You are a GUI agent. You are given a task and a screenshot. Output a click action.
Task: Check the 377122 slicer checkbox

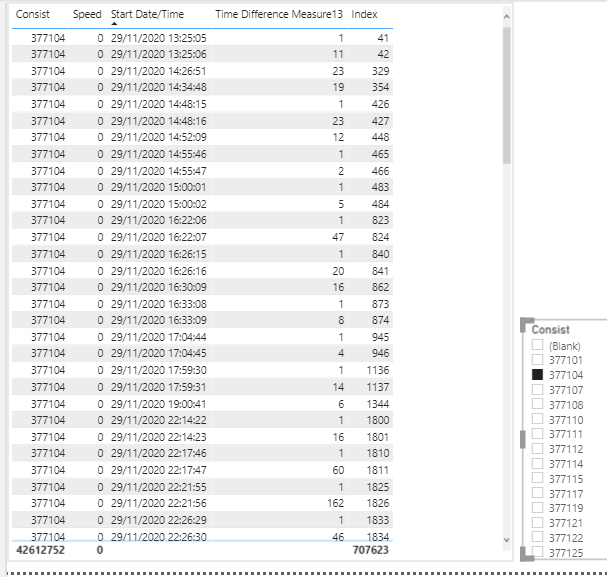click(x=537, y=537)
